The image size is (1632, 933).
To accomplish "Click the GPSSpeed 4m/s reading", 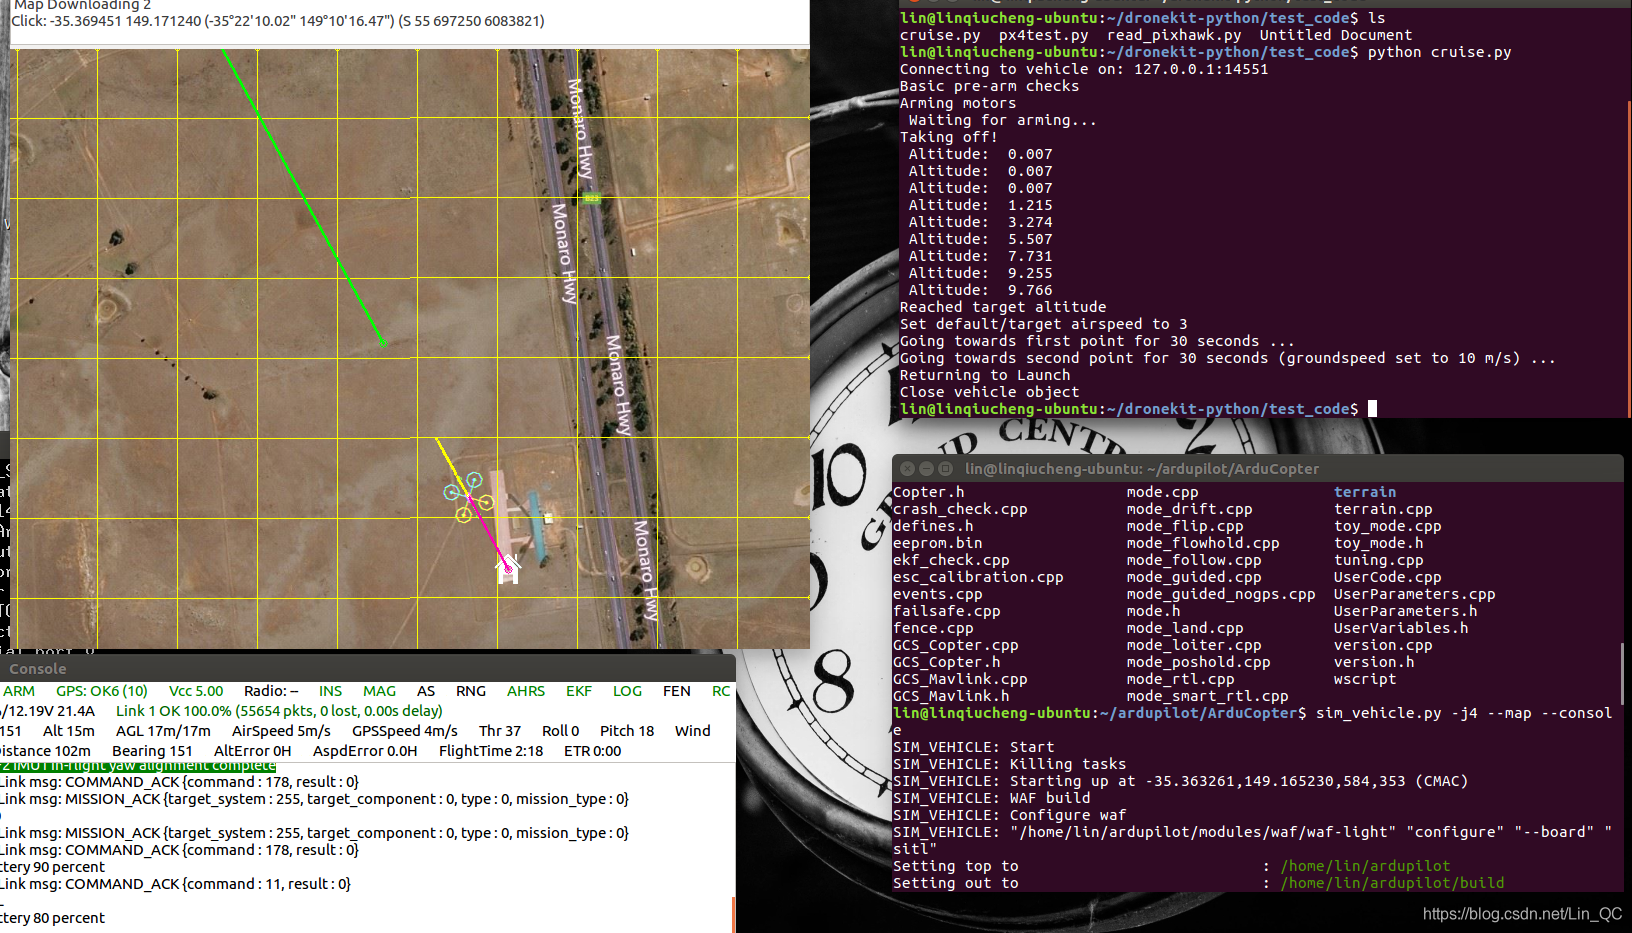I will coord(405,731).
